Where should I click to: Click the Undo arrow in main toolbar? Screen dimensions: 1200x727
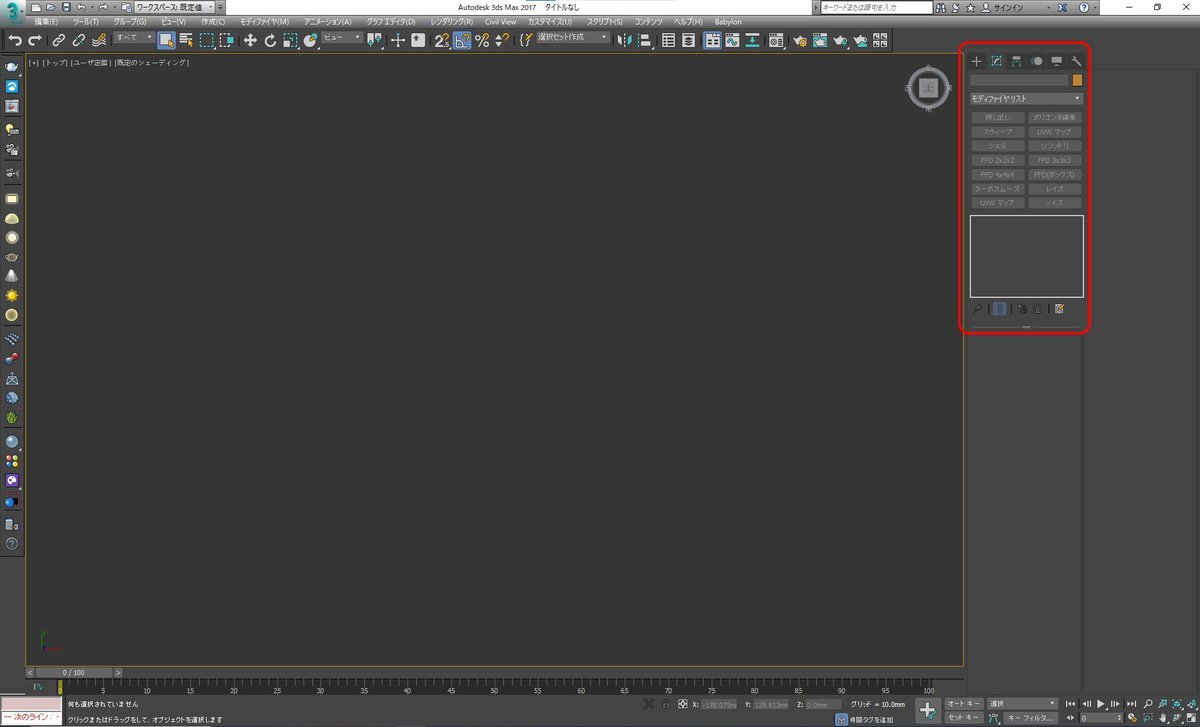[x=15, y=41]
